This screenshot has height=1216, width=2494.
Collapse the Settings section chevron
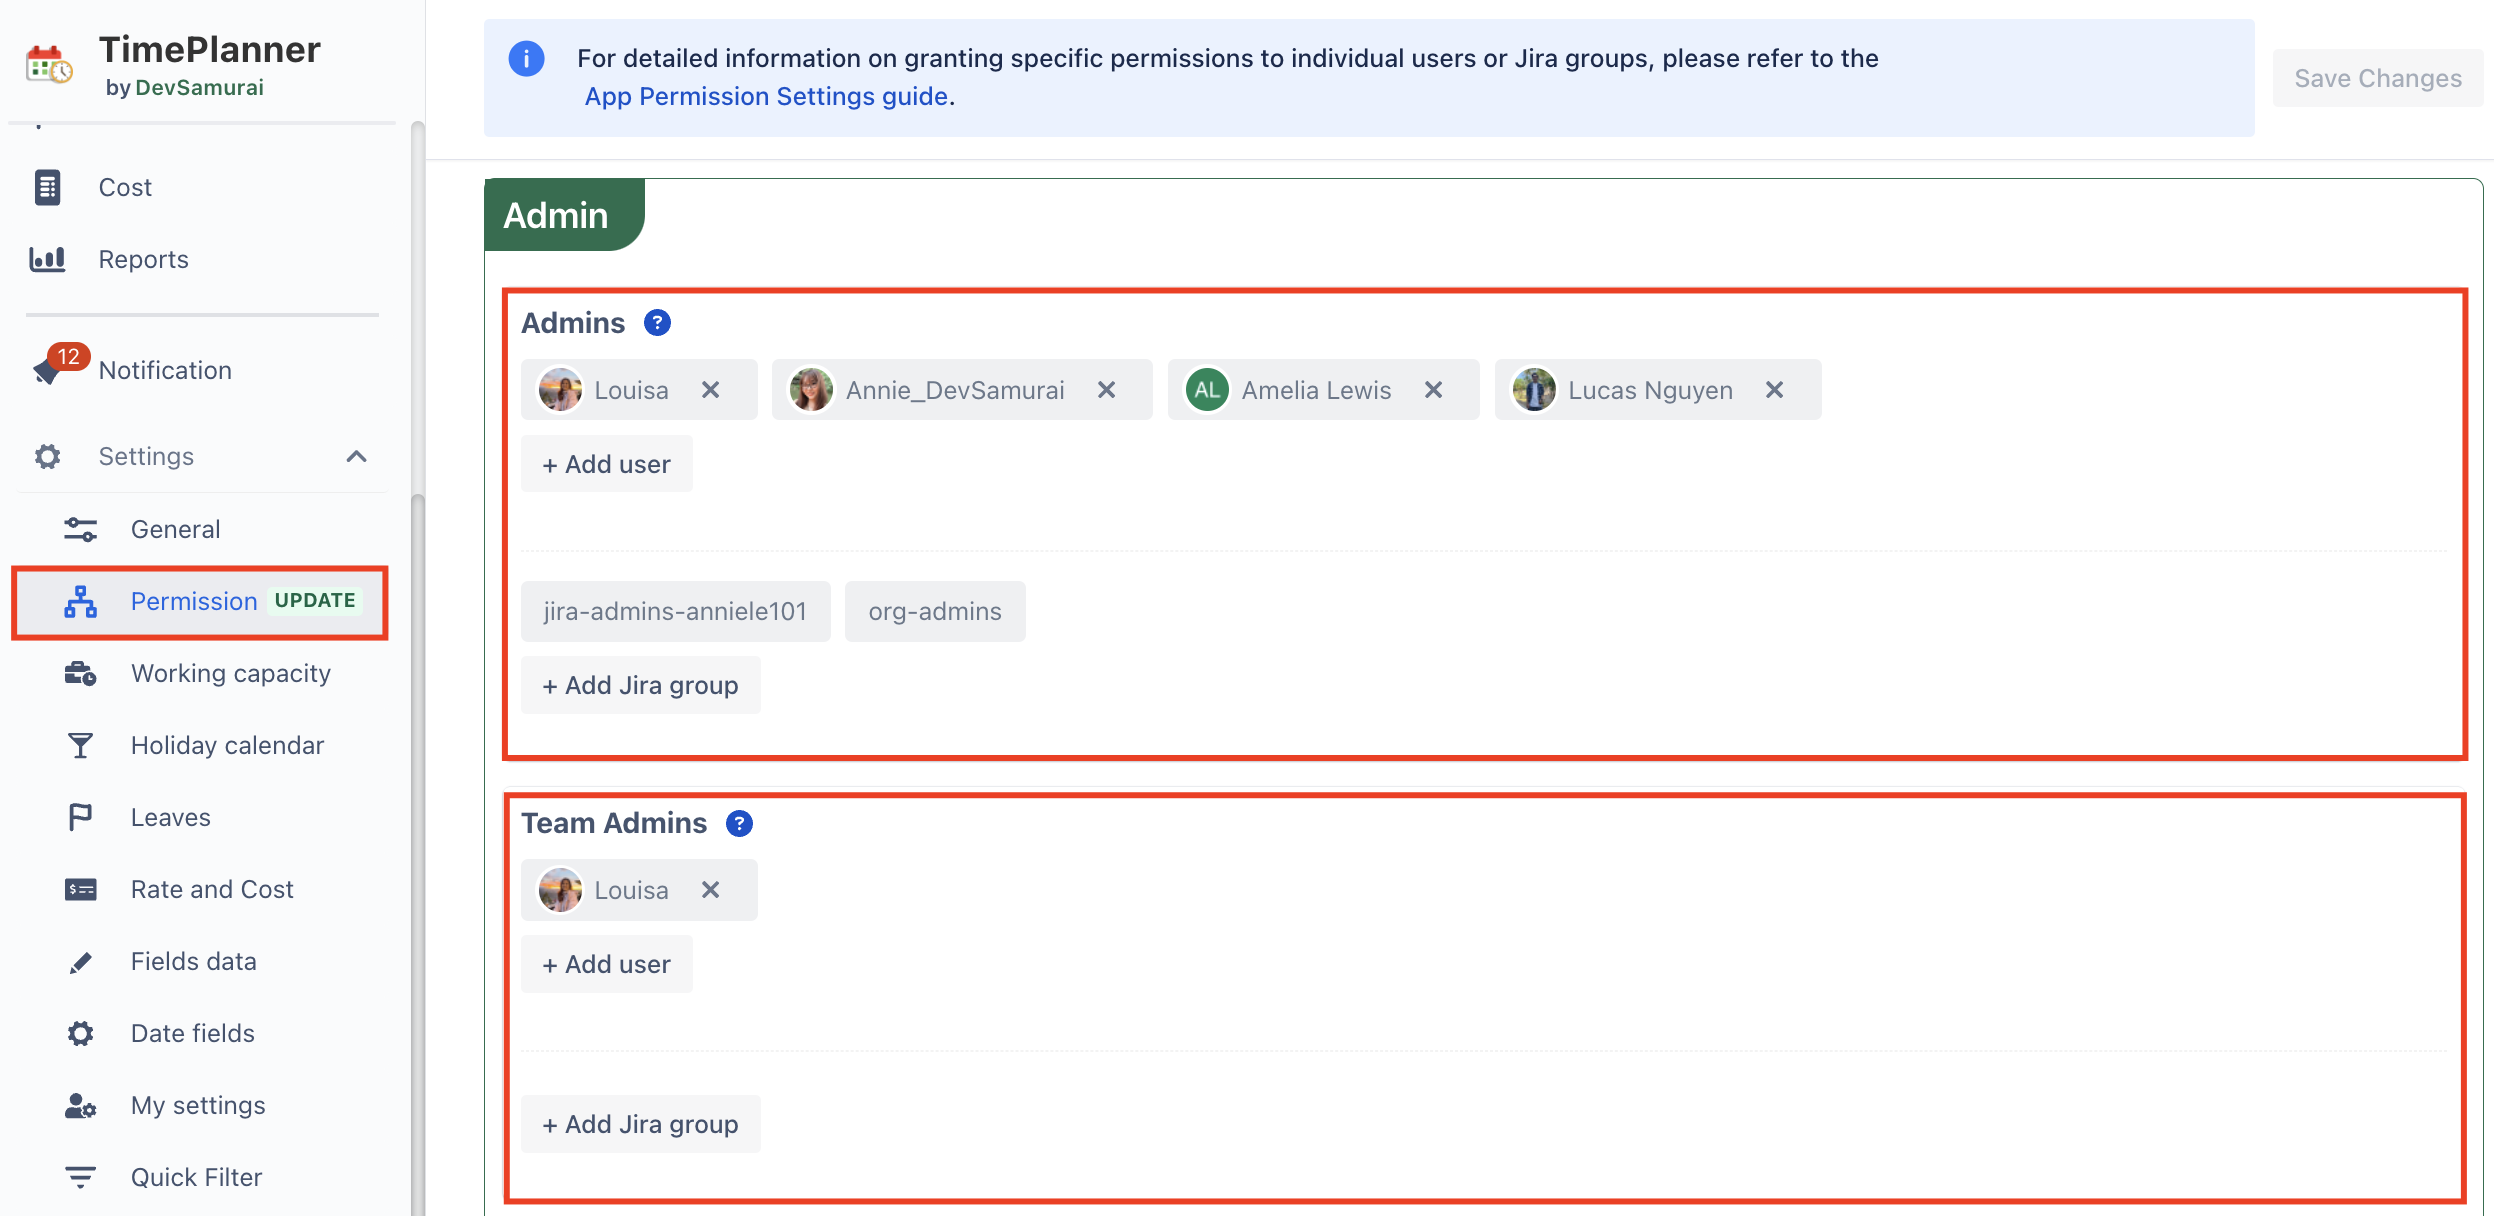(357, 456)
